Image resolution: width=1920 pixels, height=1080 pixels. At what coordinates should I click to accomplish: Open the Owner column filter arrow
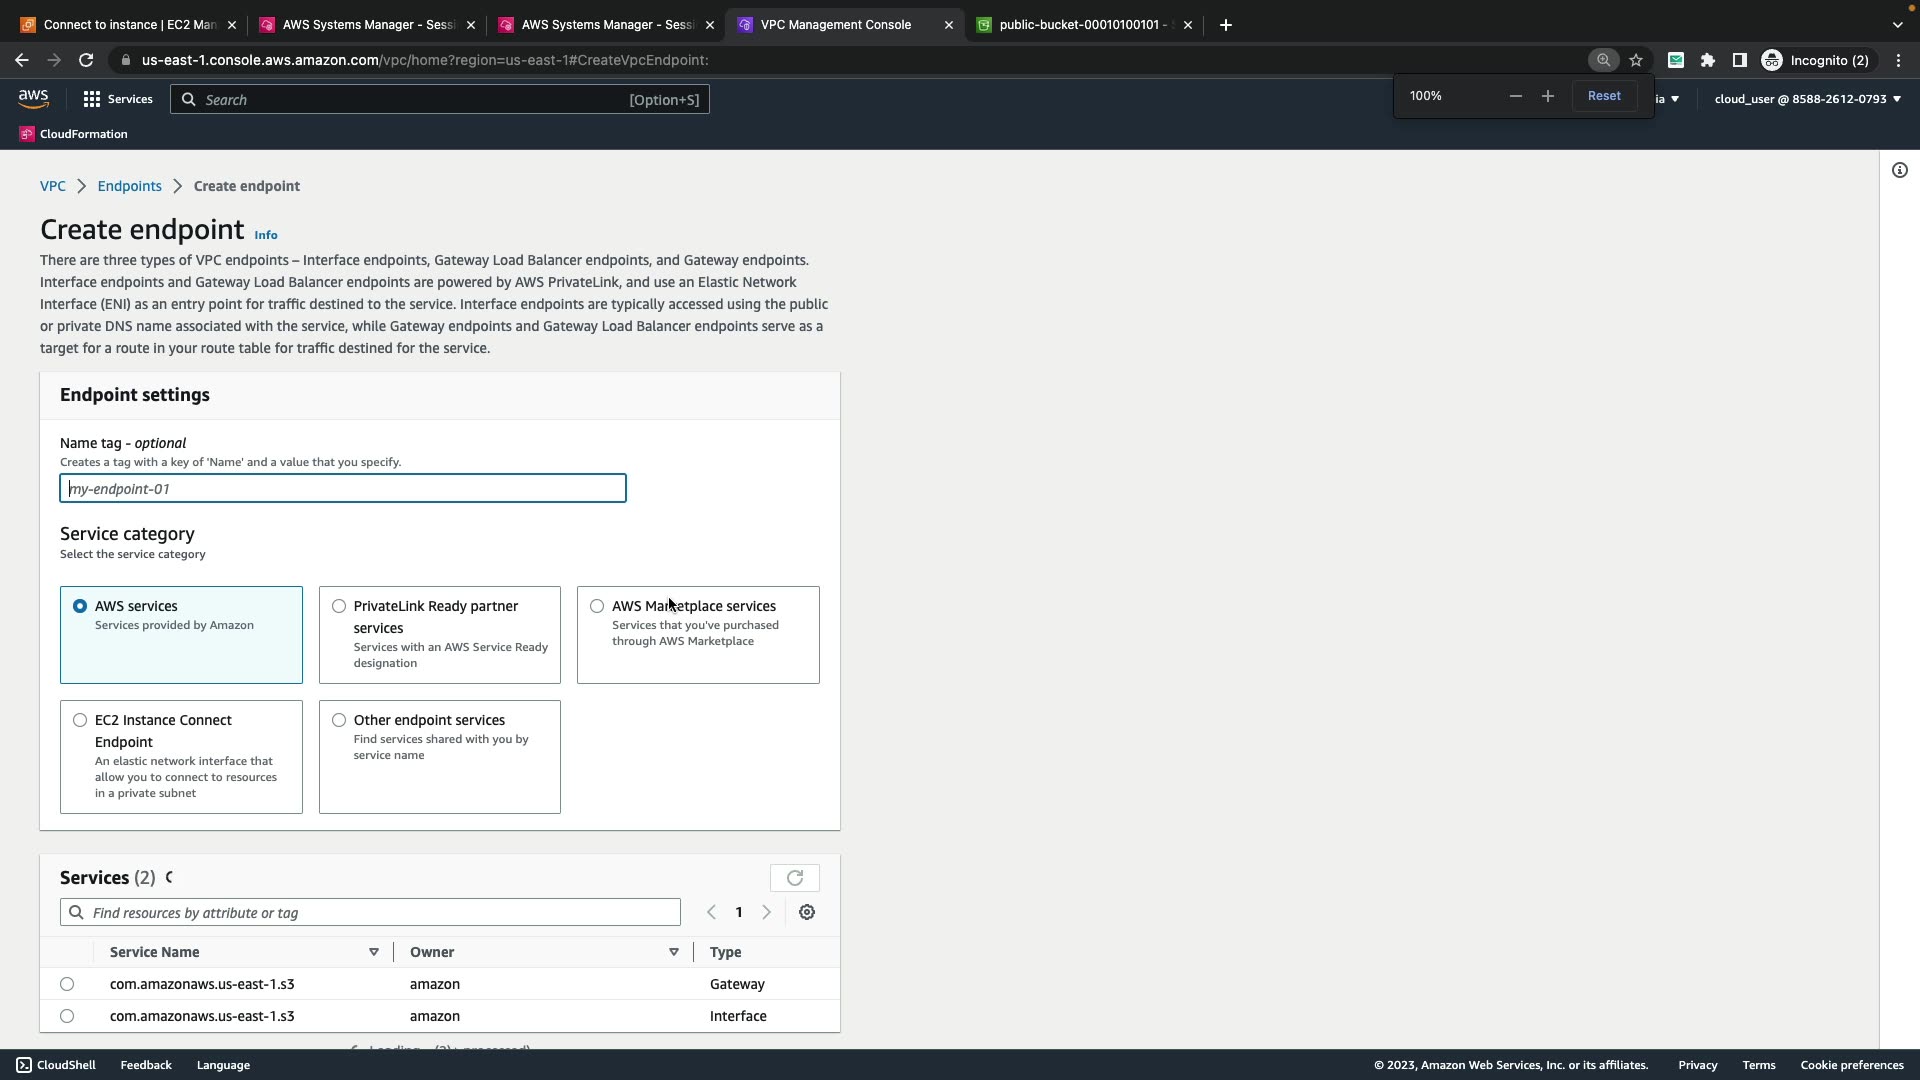coord(674,952)
